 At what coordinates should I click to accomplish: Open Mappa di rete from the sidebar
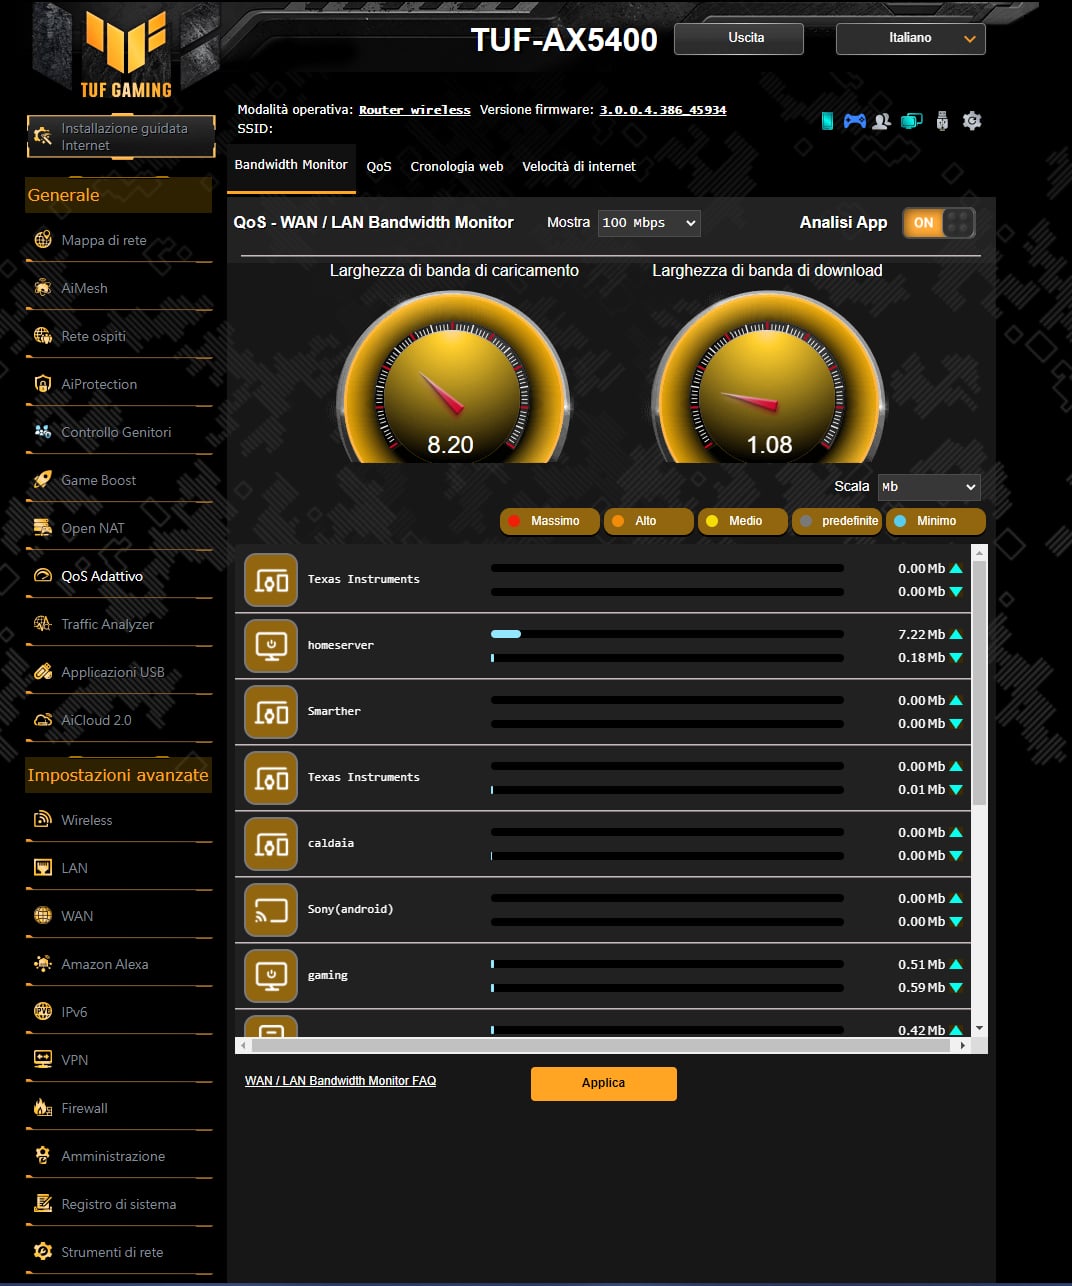[119, 240]
